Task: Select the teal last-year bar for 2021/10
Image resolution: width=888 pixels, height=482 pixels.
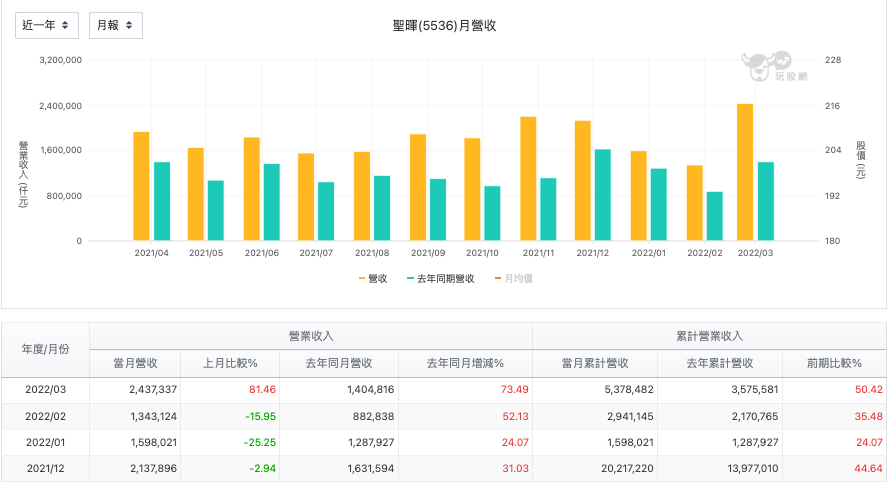Action: coord(492,214)
